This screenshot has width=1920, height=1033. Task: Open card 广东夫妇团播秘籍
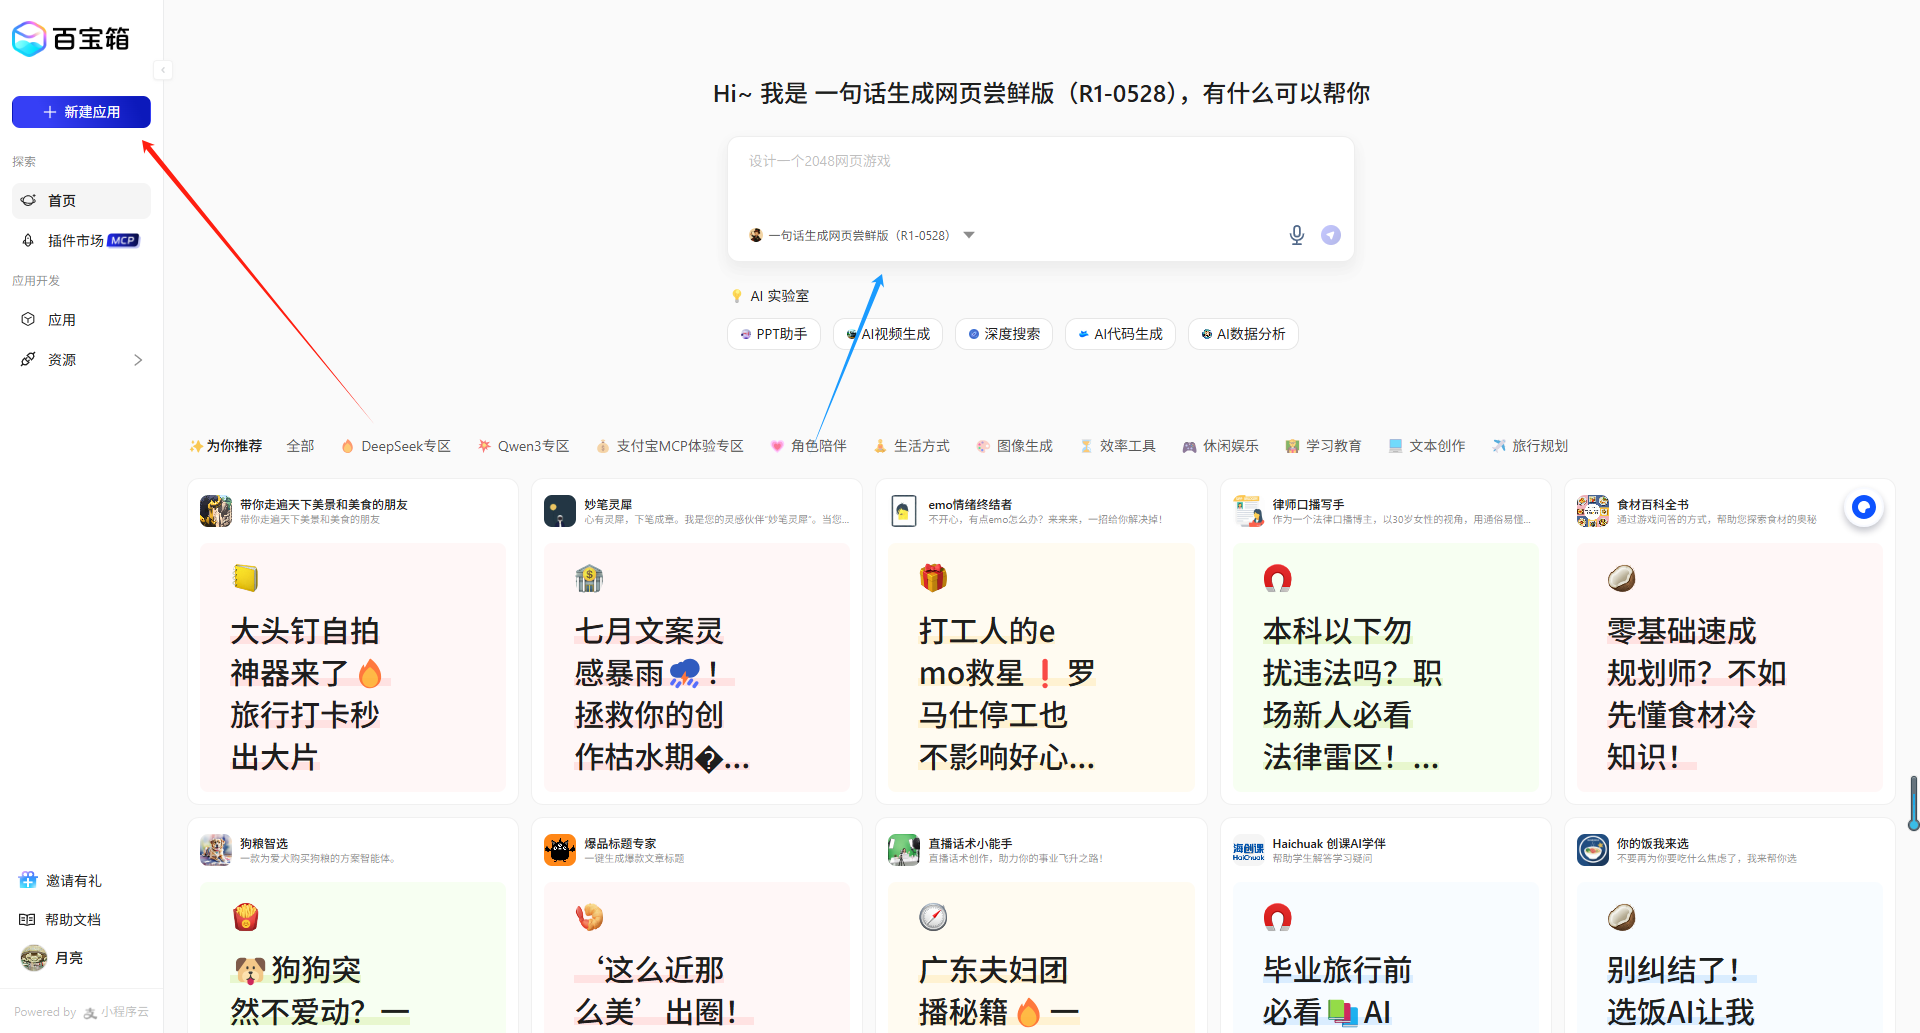tap(1041, 958)
